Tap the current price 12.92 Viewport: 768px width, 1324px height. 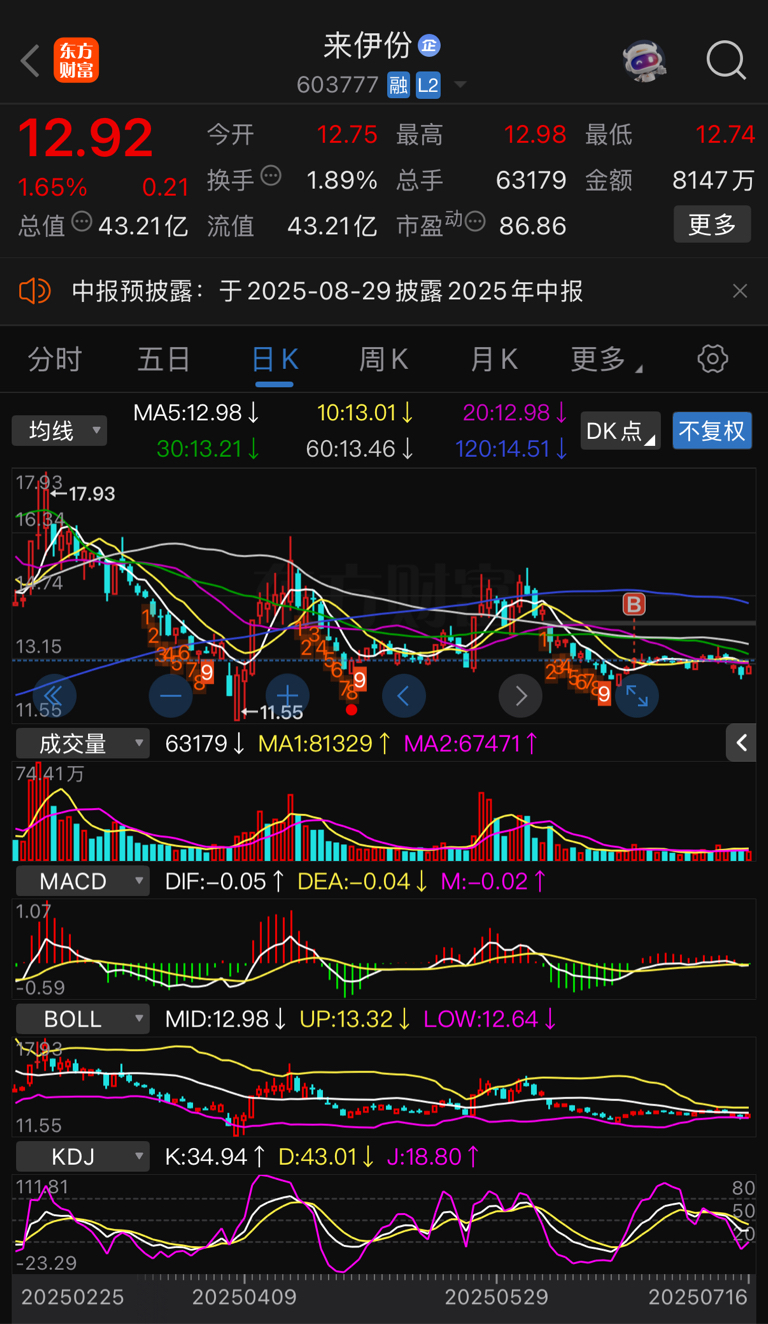pyautogui.click(x=86, y=138)
